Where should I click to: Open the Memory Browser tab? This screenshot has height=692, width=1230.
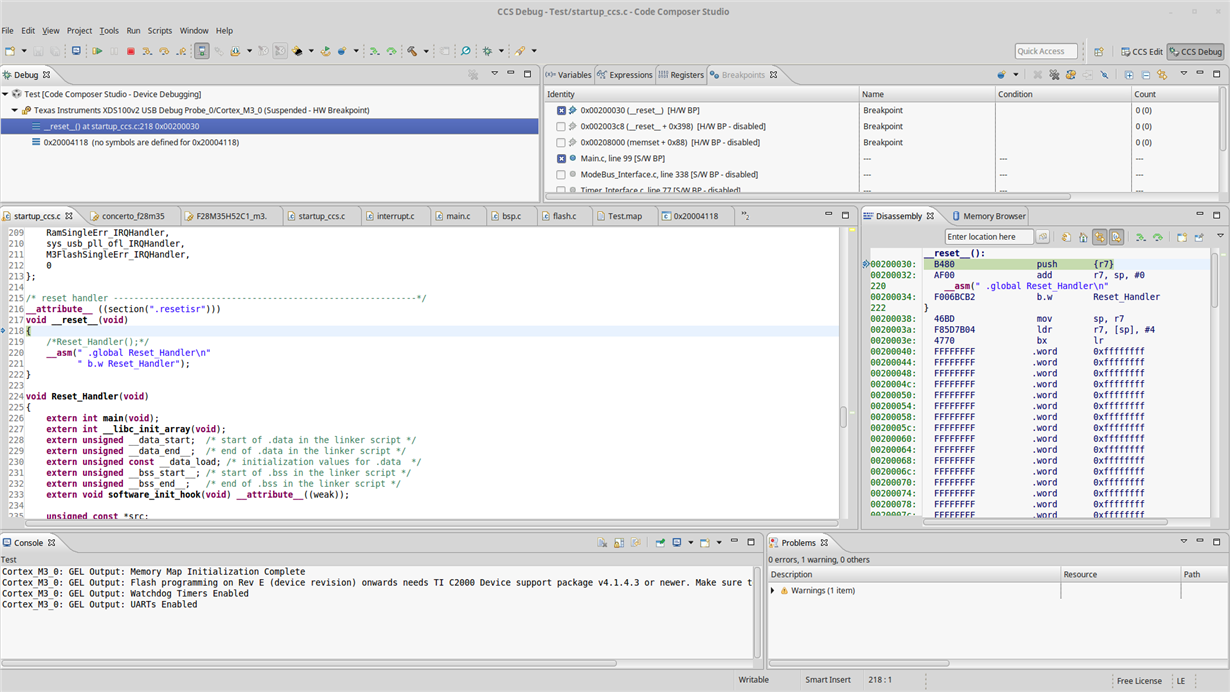[x=988, y=216]
